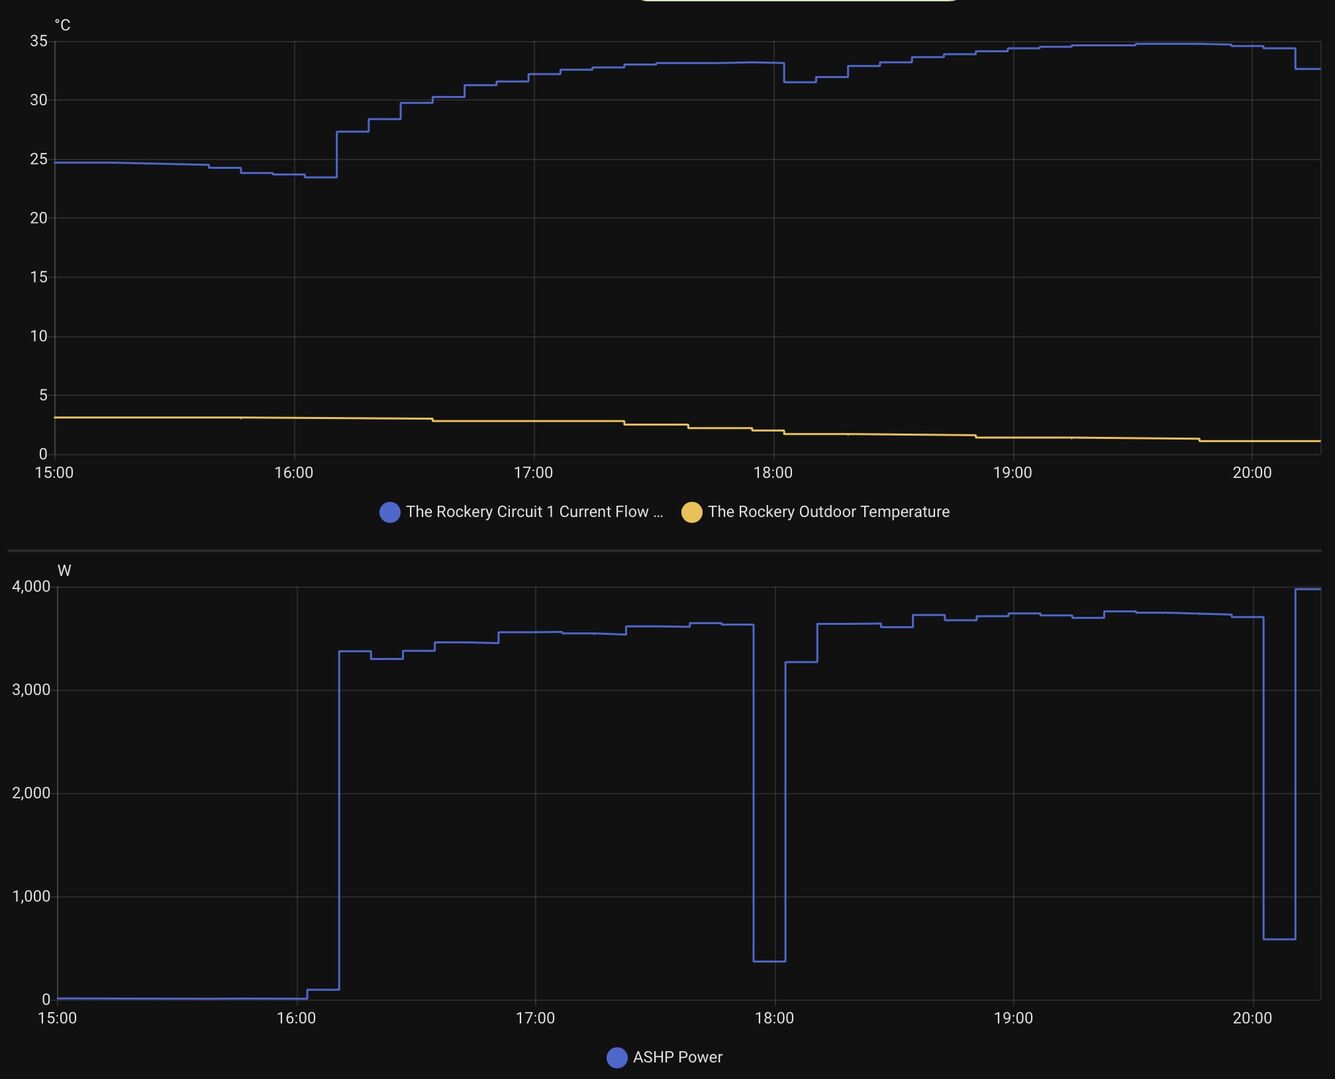Viewport: 1335px width, 1079px height.
Task: Click the divider line between the two charts
Action: click(x=665, y=550)
